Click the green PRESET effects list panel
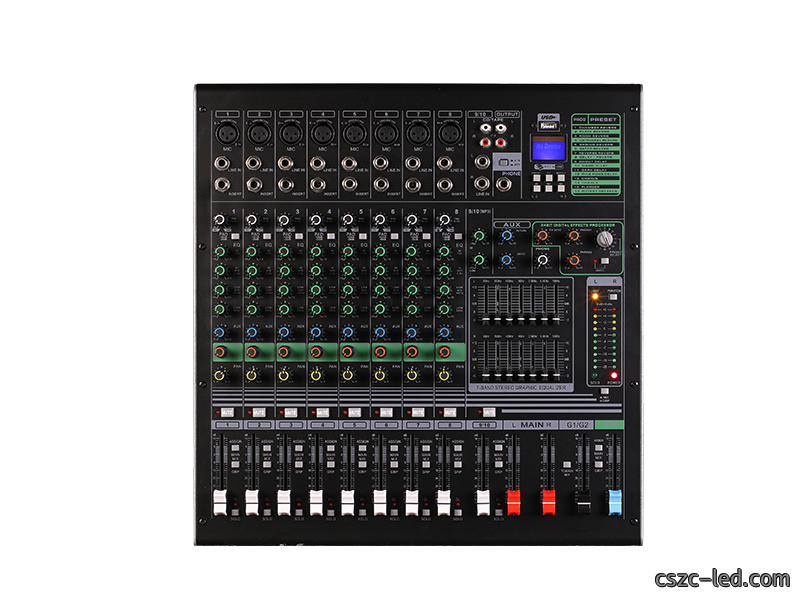The height and width of the screenshot is (600, 800). 596,155
